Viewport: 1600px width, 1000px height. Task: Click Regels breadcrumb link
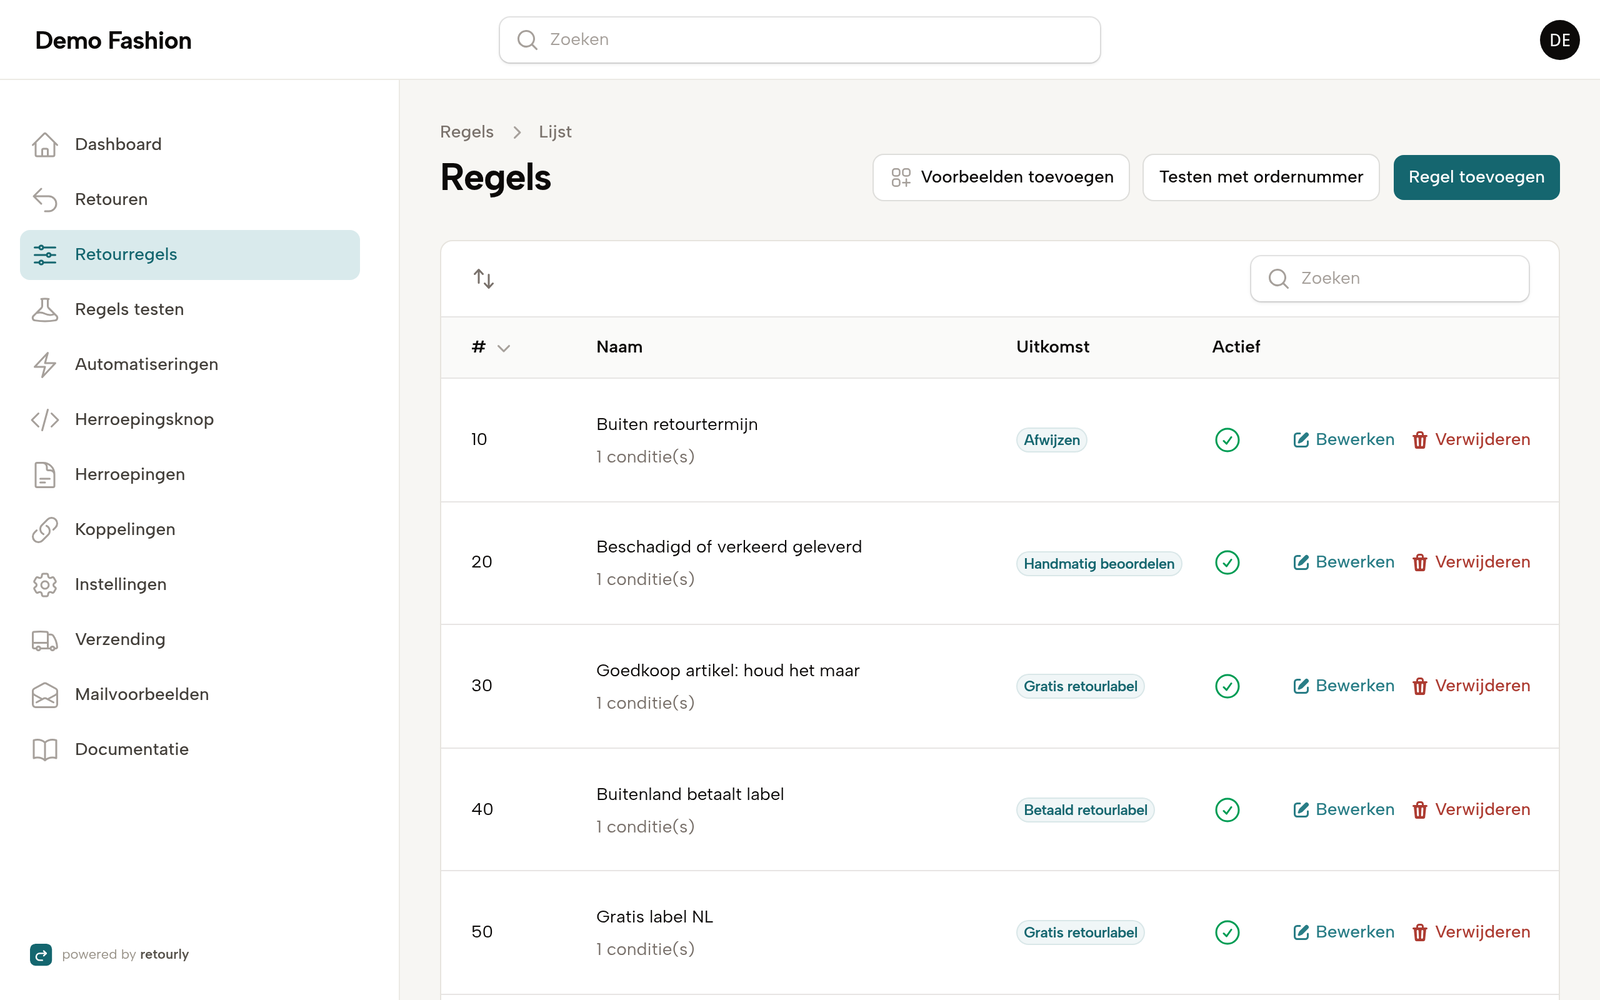tap(467, 132)
